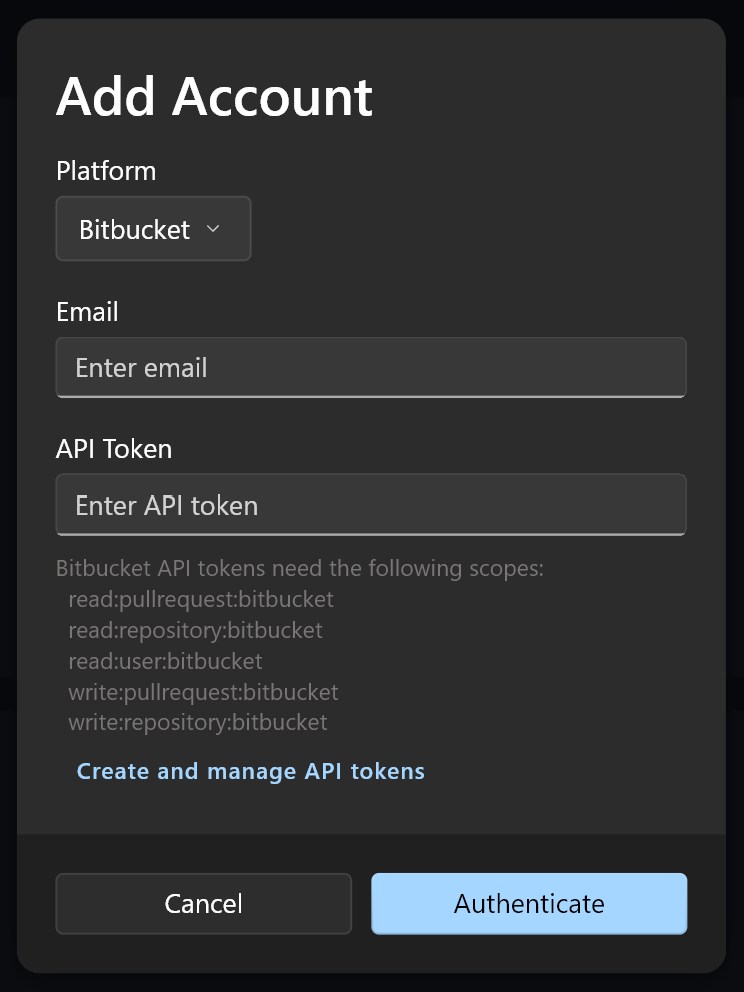Click the Add Account dialog title
Viewport: 744px width, 992px height.
point(215,97)
